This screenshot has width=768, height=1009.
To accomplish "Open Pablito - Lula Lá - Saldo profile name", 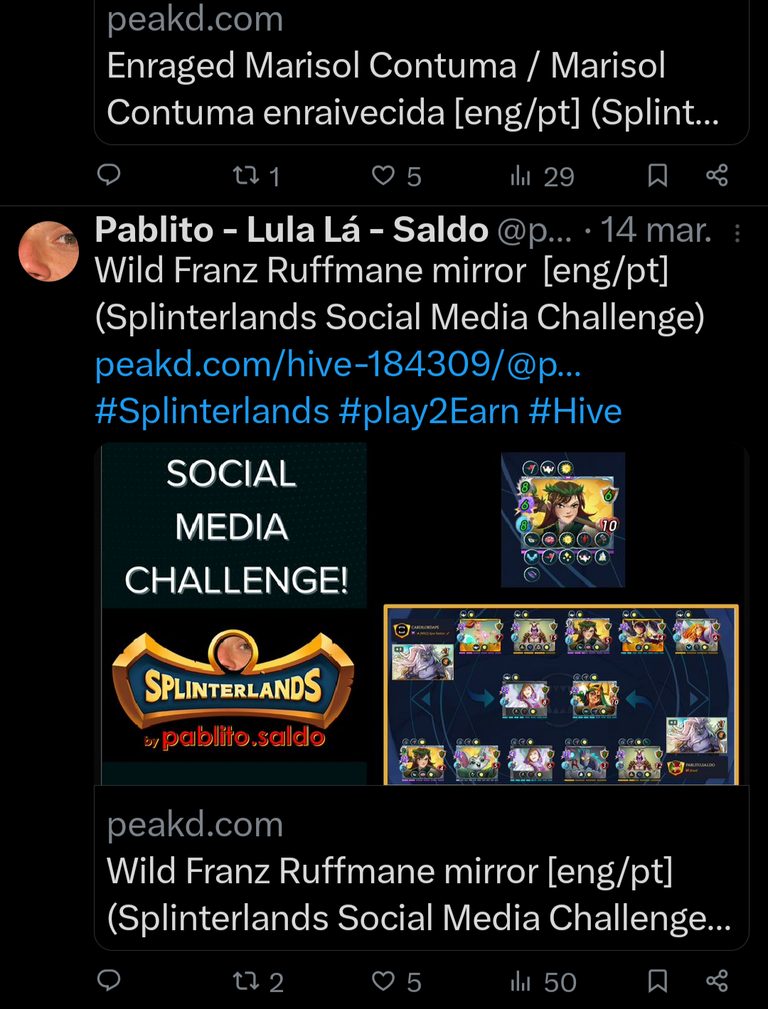I will point(292,230).
